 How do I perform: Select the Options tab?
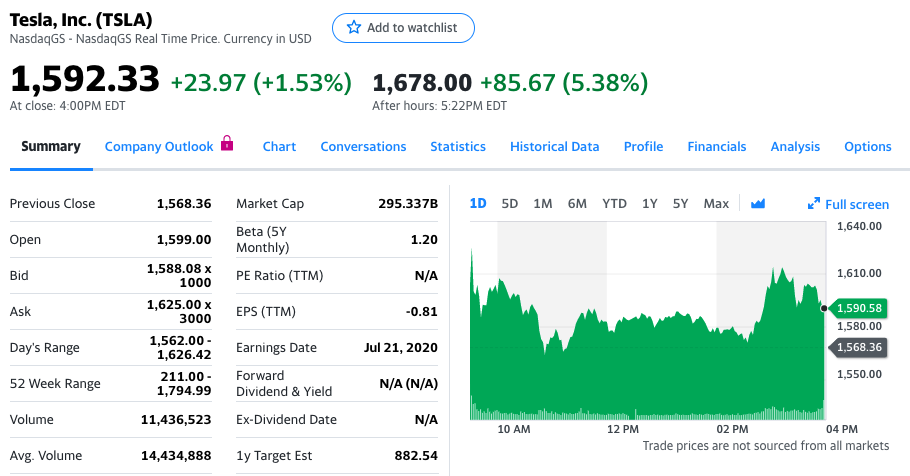[x=867, y=146]
